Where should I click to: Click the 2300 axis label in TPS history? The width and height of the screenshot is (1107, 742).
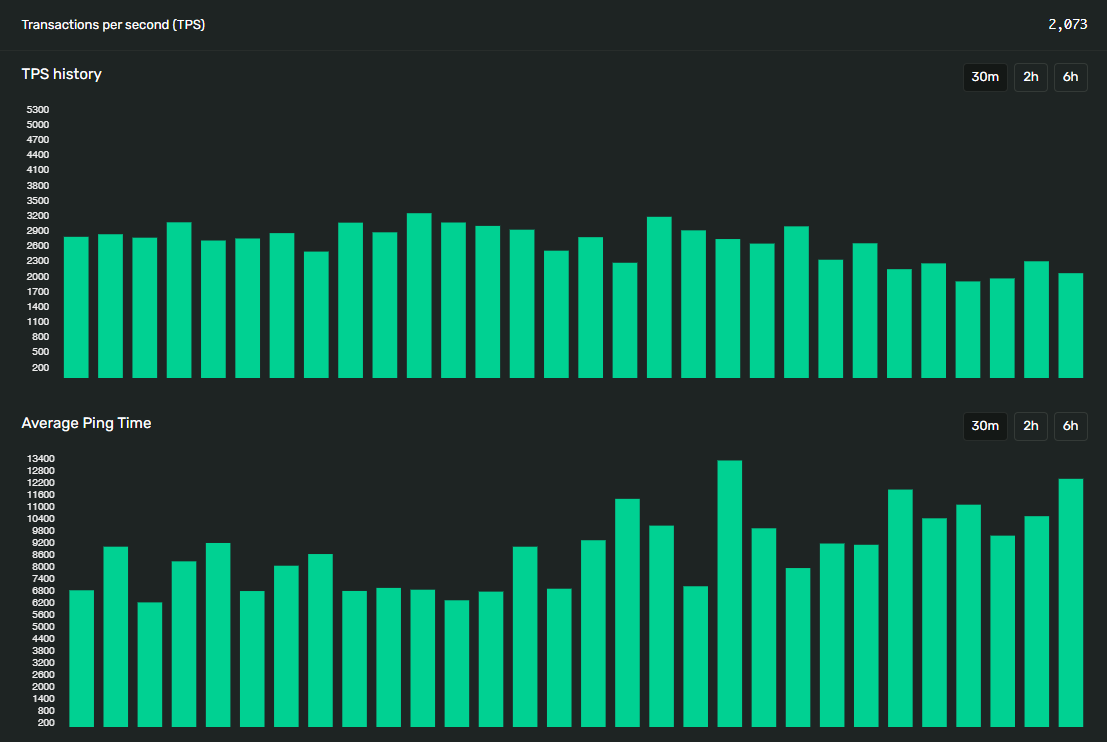[38, 261]
